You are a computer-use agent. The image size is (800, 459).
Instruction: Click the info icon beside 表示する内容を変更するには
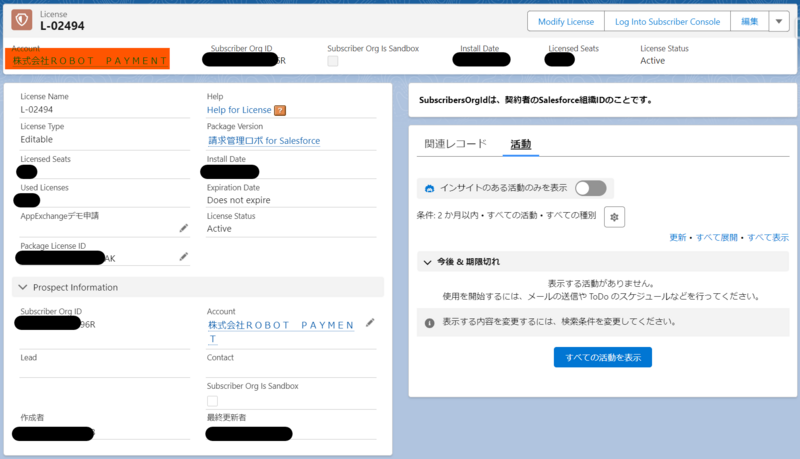click(430, 323)
